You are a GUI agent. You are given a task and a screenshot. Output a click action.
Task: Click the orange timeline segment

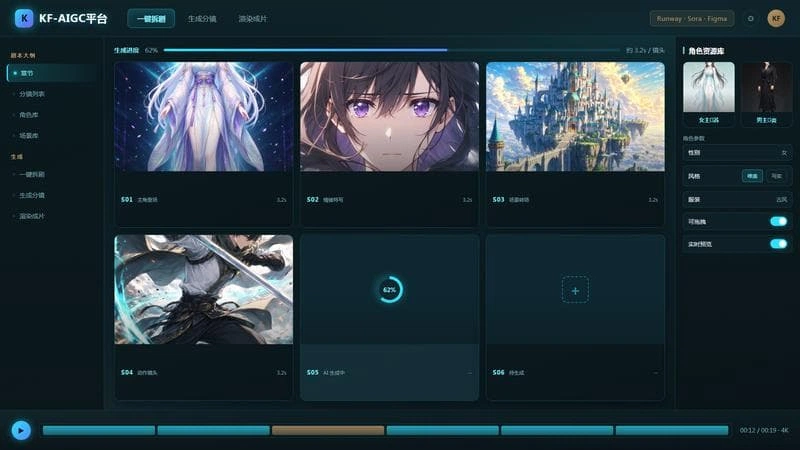click(328, 430)
